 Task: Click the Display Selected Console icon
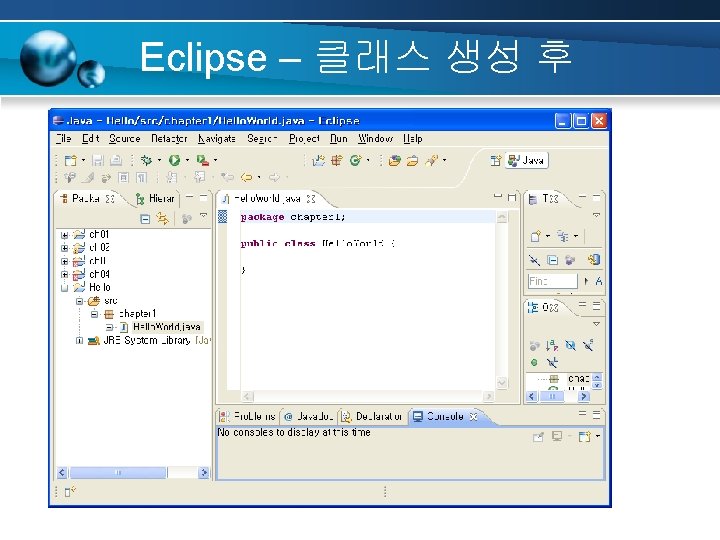pyautogui.click(x=557, y=436)
